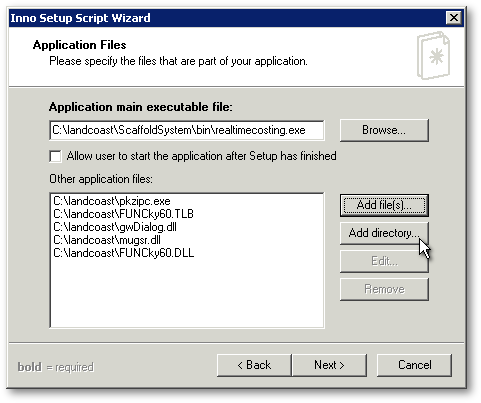Click empty area of other files listbox
This screenshot has width=481, height=403.
click(x=186, y=293)
